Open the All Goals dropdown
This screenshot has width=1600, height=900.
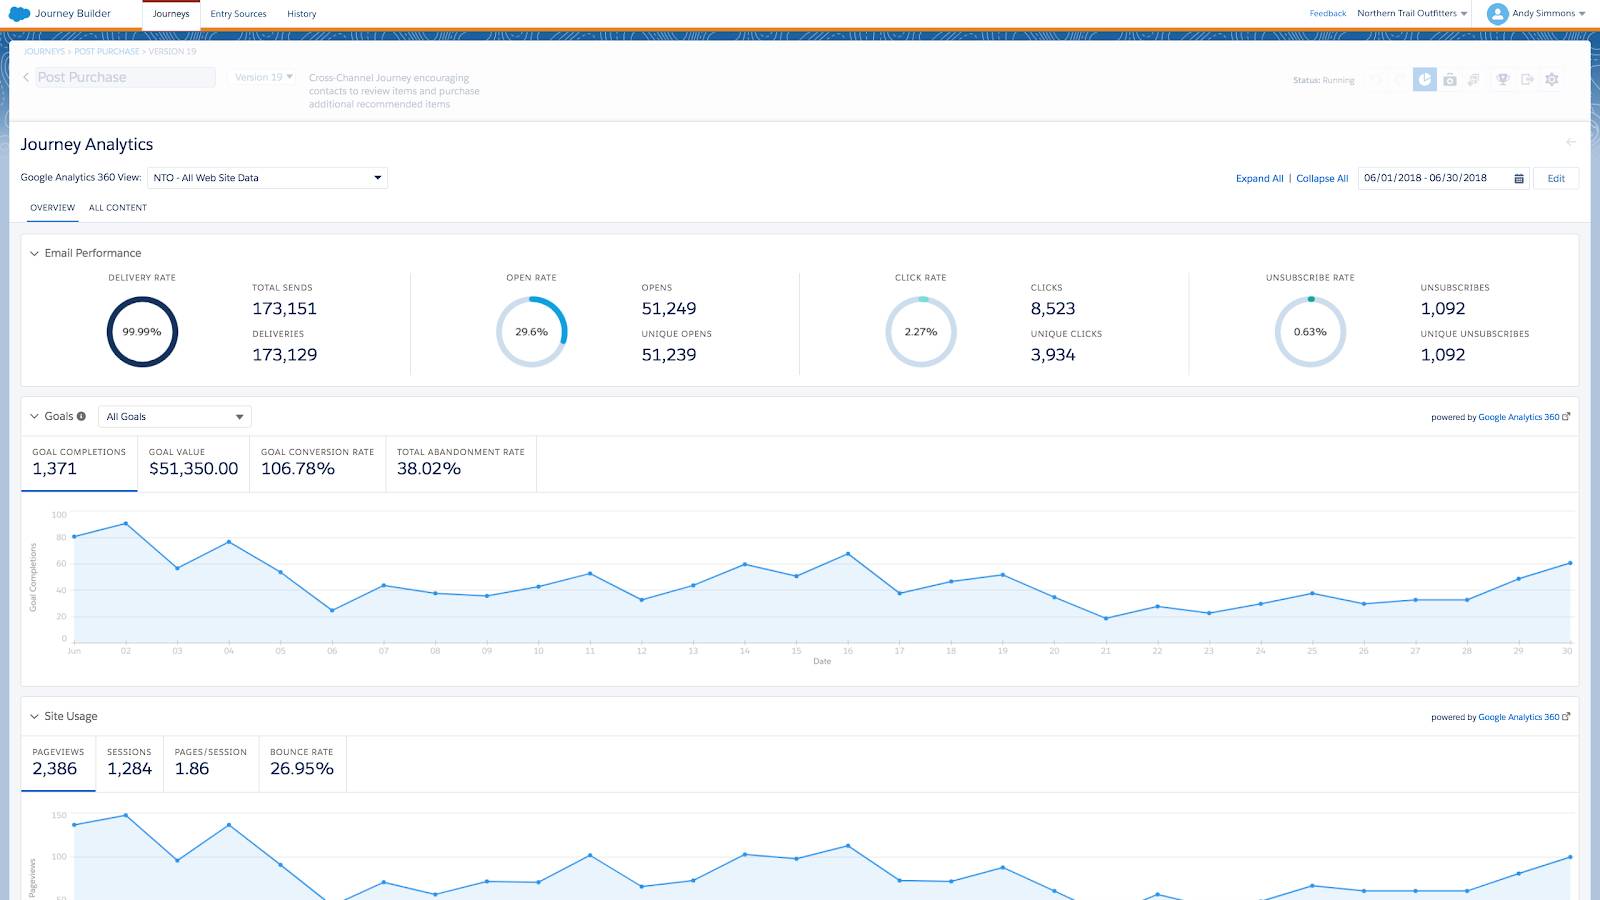point(172,416)
